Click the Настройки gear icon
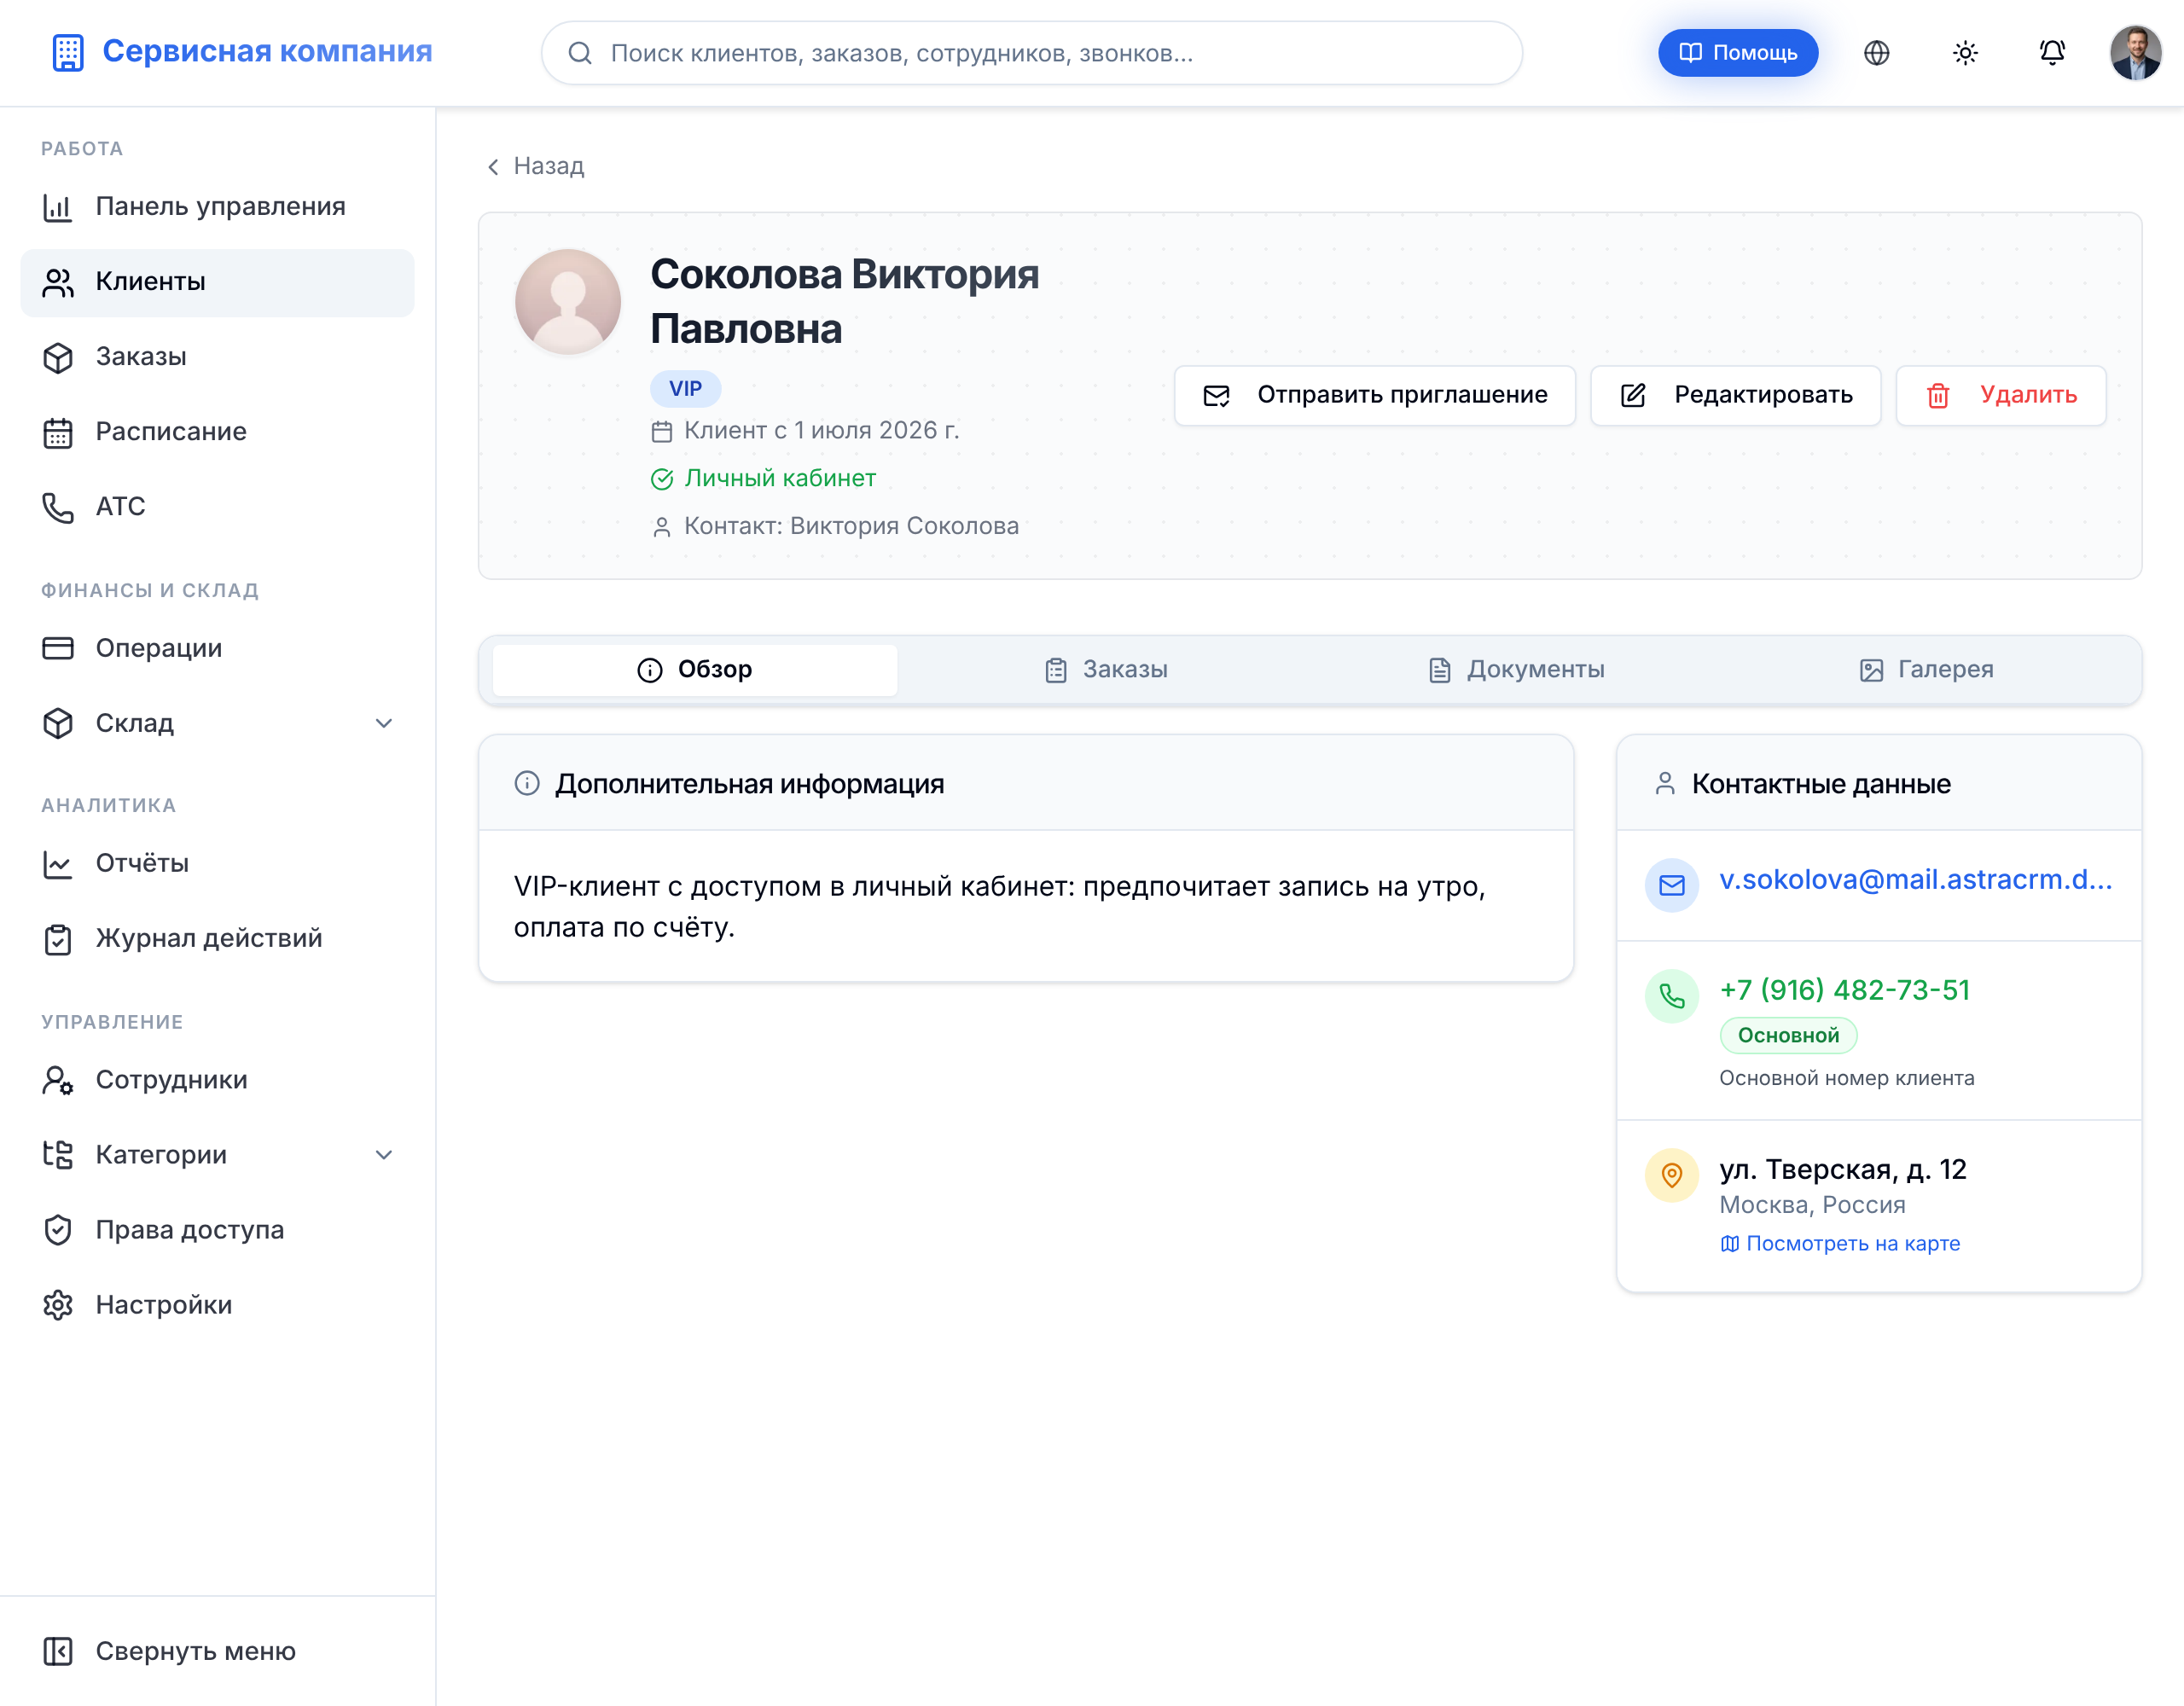Screen dimensions: 2184x1706 click(x=58, y=1305)
